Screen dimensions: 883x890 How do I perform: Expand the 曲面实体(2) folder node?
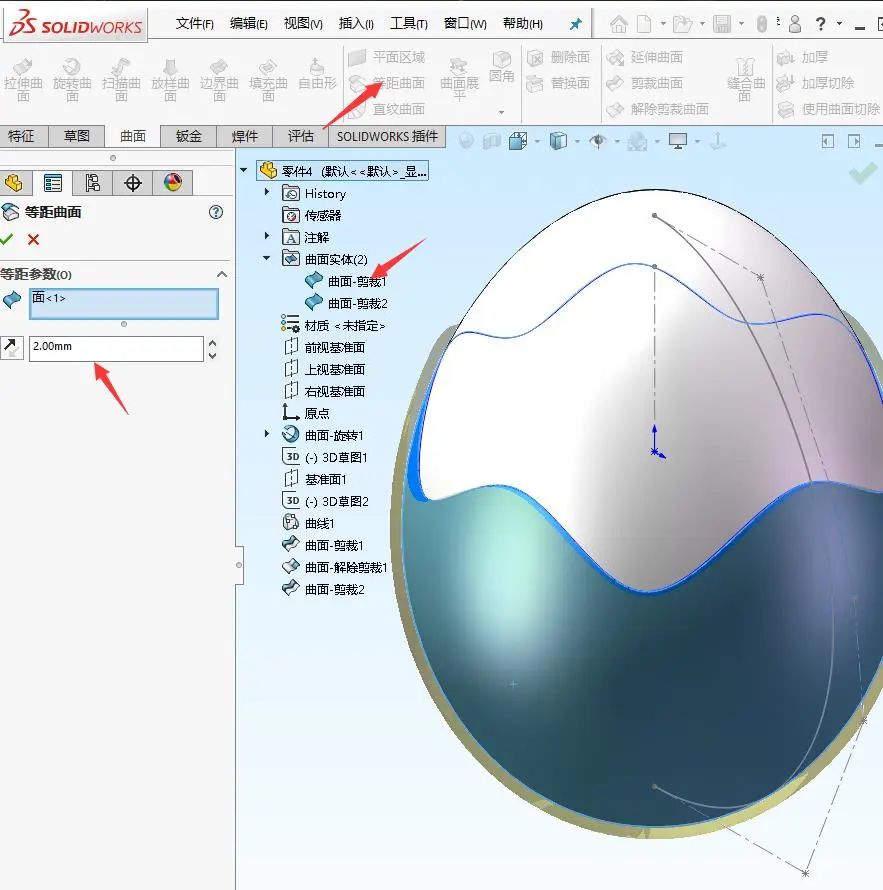(266, 258)
